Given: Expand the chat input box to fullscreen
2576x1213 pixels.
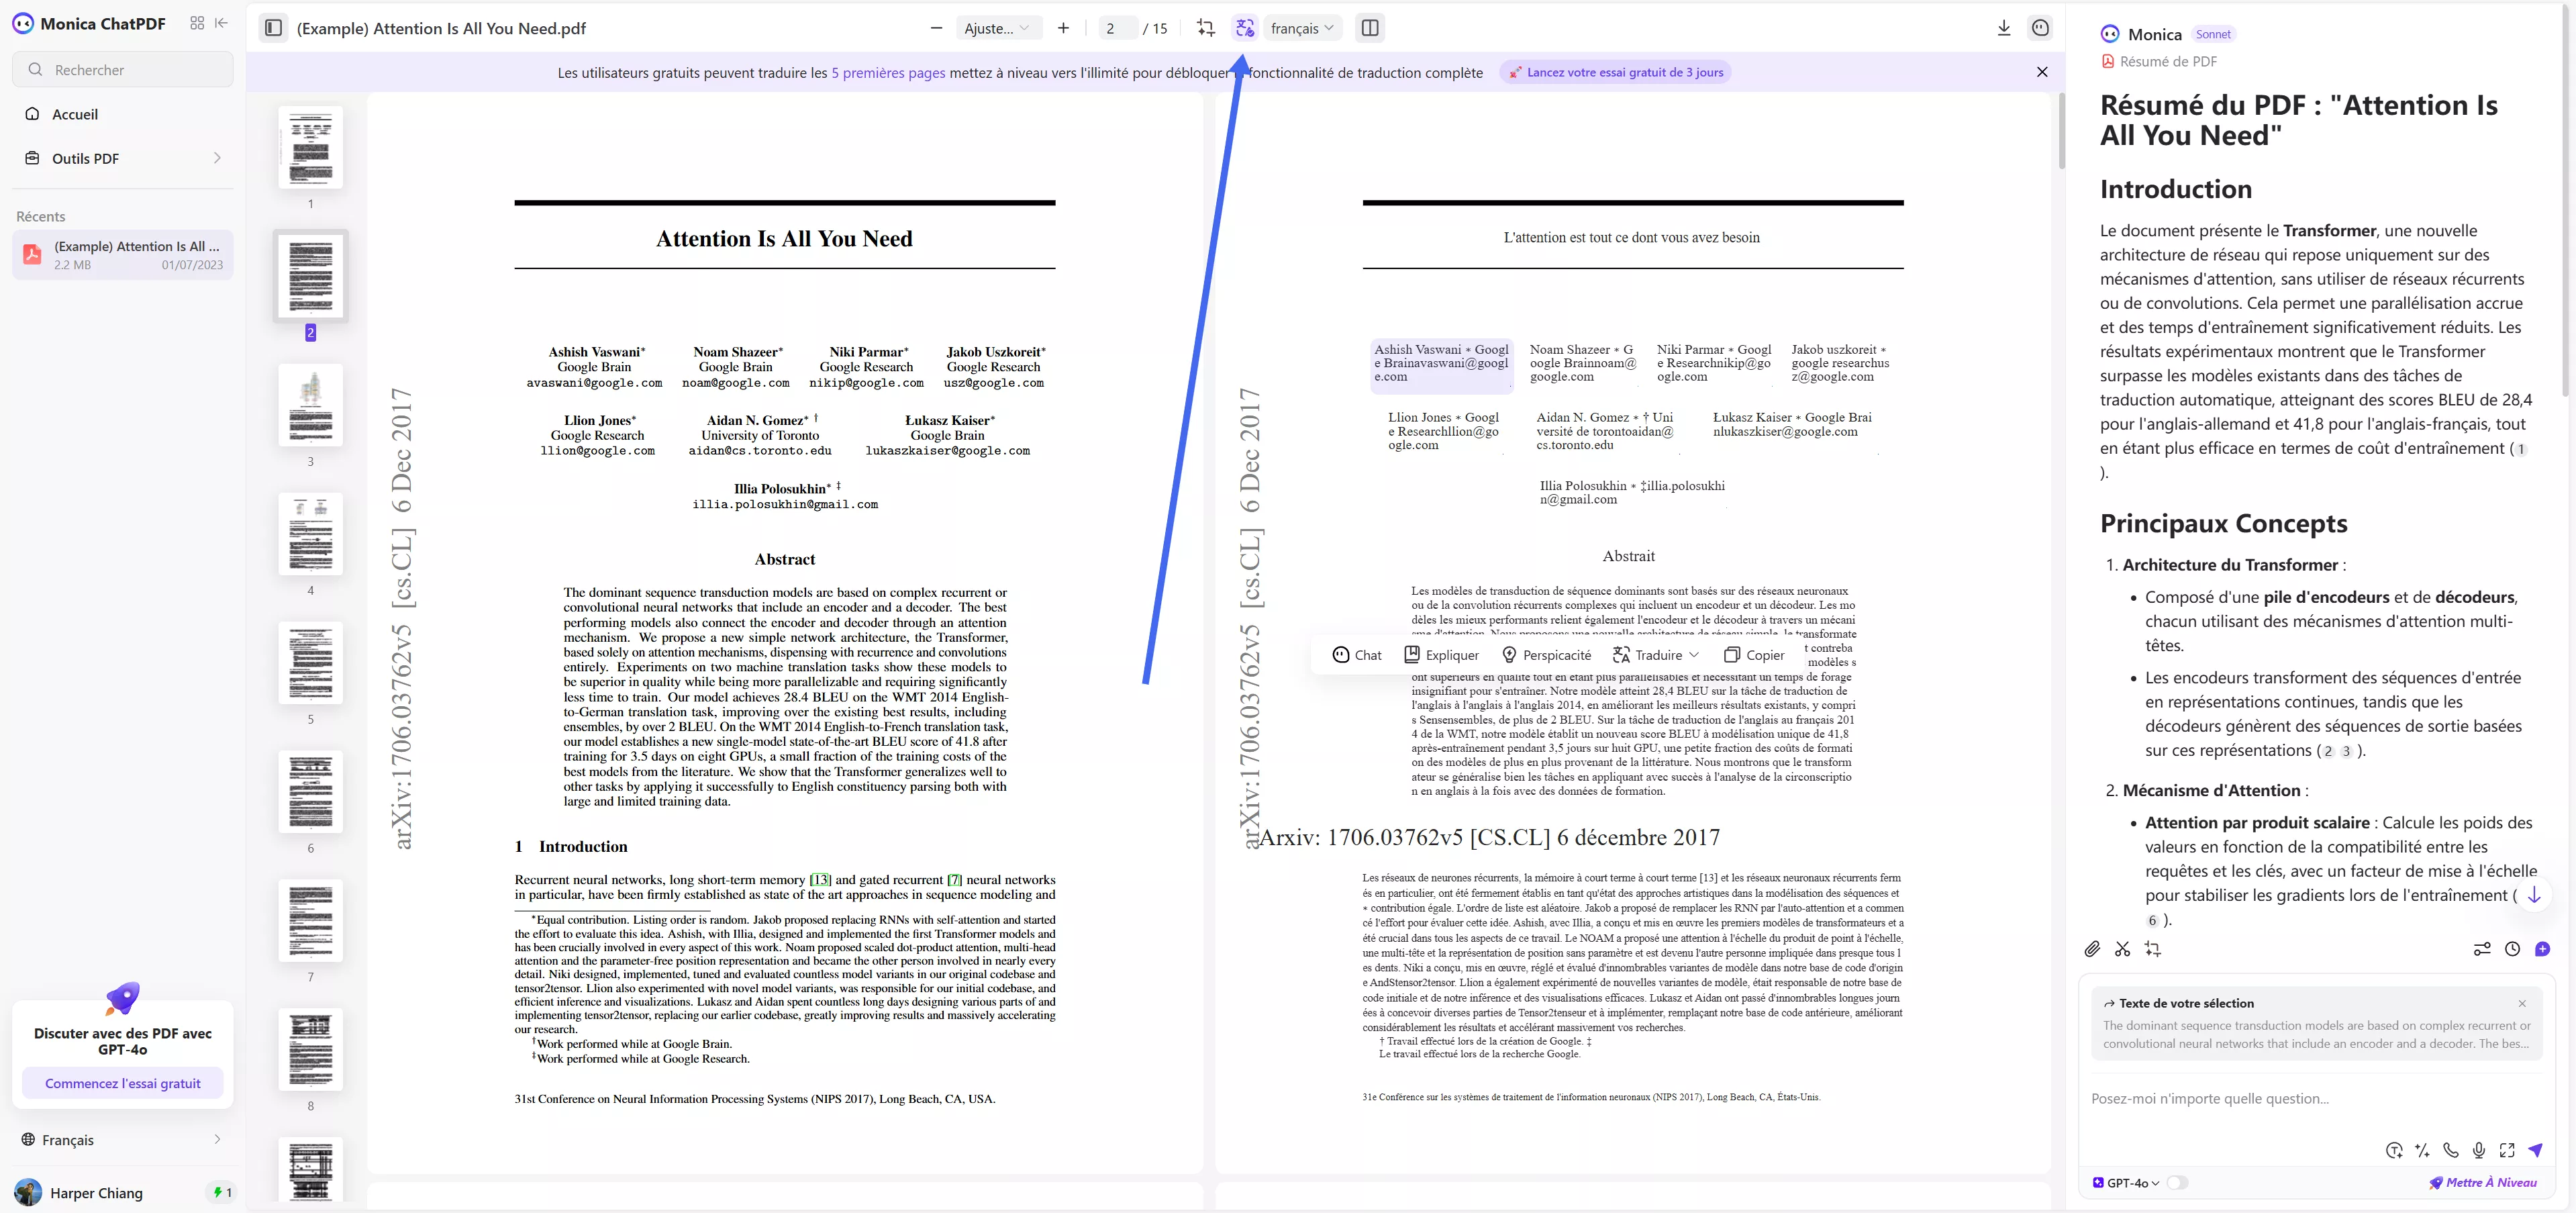Looking at the screenshot, I should 2507,1150.
